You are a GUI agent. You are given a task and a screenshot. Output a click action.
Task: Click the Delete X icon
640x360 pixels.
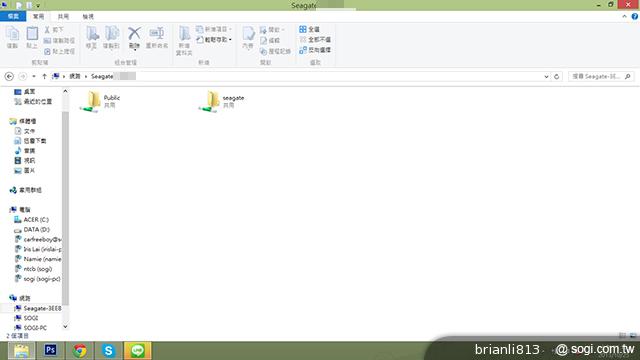point(134,33)
